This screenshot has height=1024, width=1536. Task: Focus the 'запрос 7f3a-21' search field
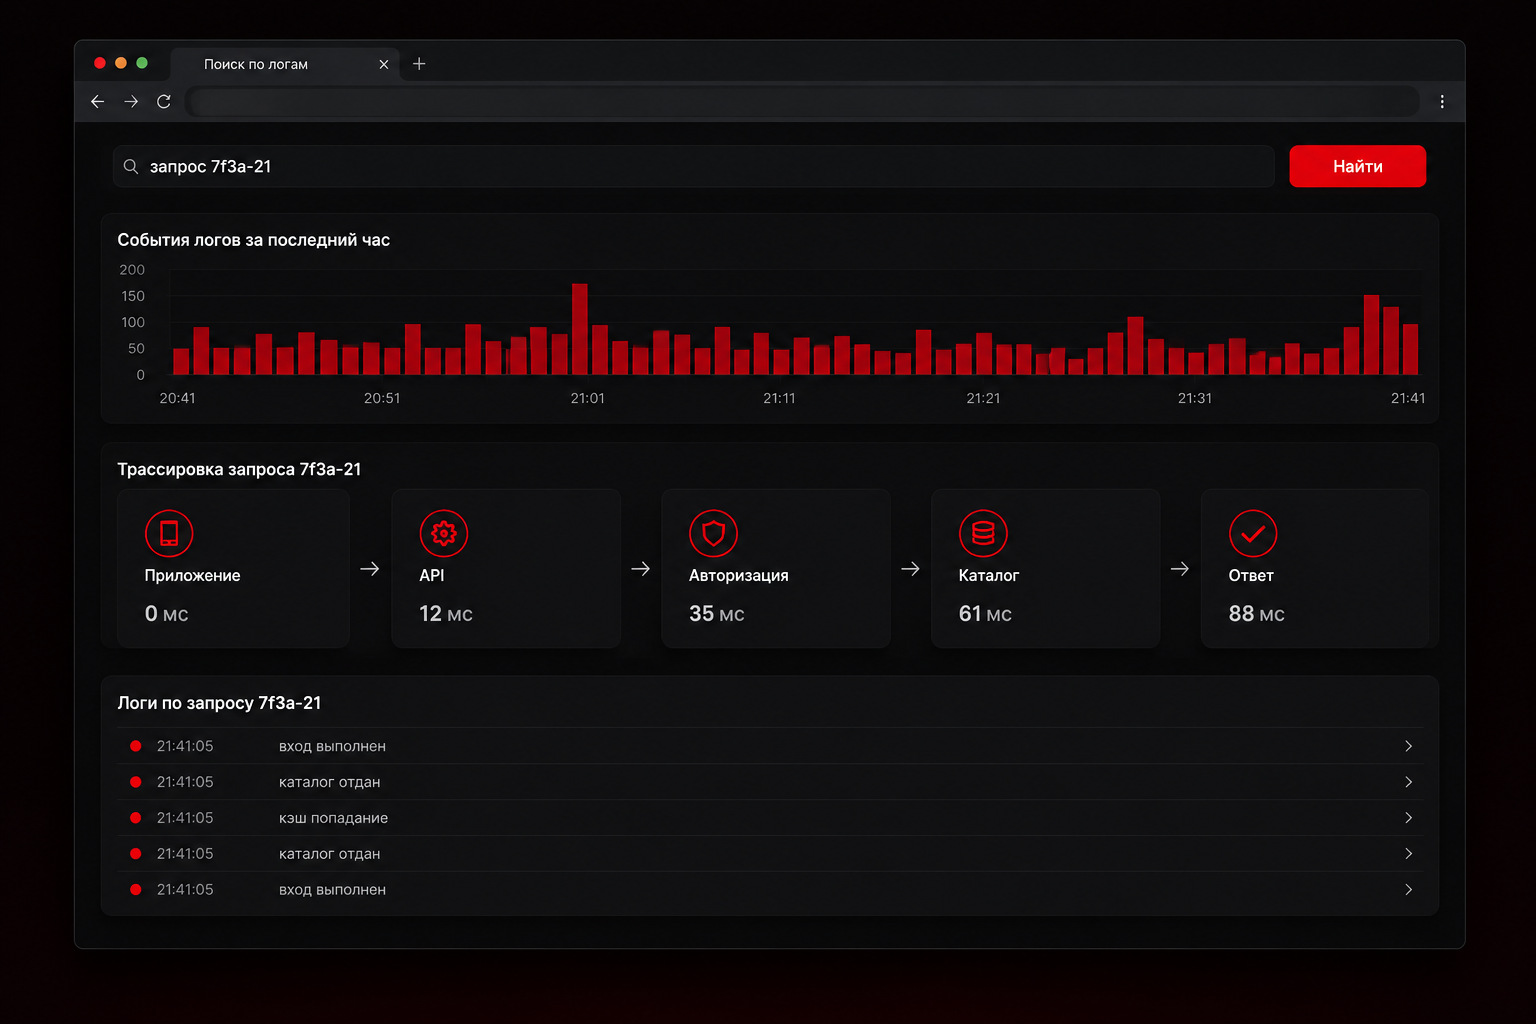(x=694, y=167)
